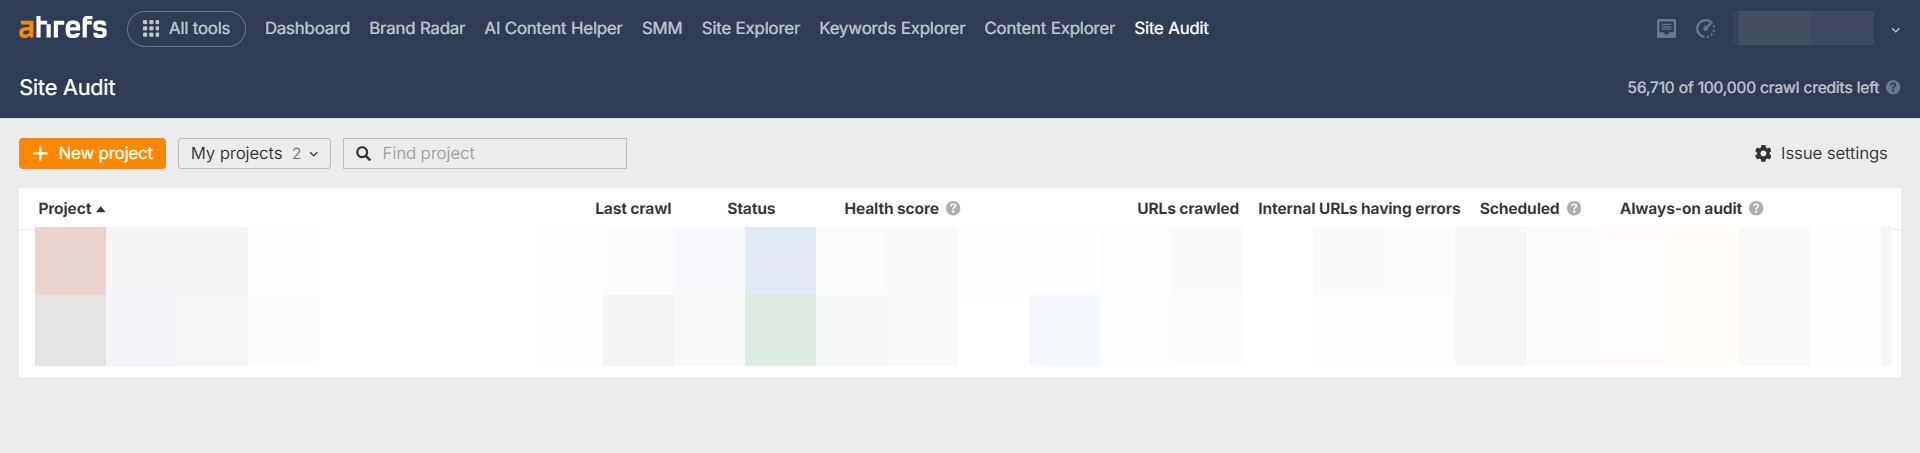Expand the My projects dropdown
The height and width of the screenshot is (453, 1920).
click(254, 153)
